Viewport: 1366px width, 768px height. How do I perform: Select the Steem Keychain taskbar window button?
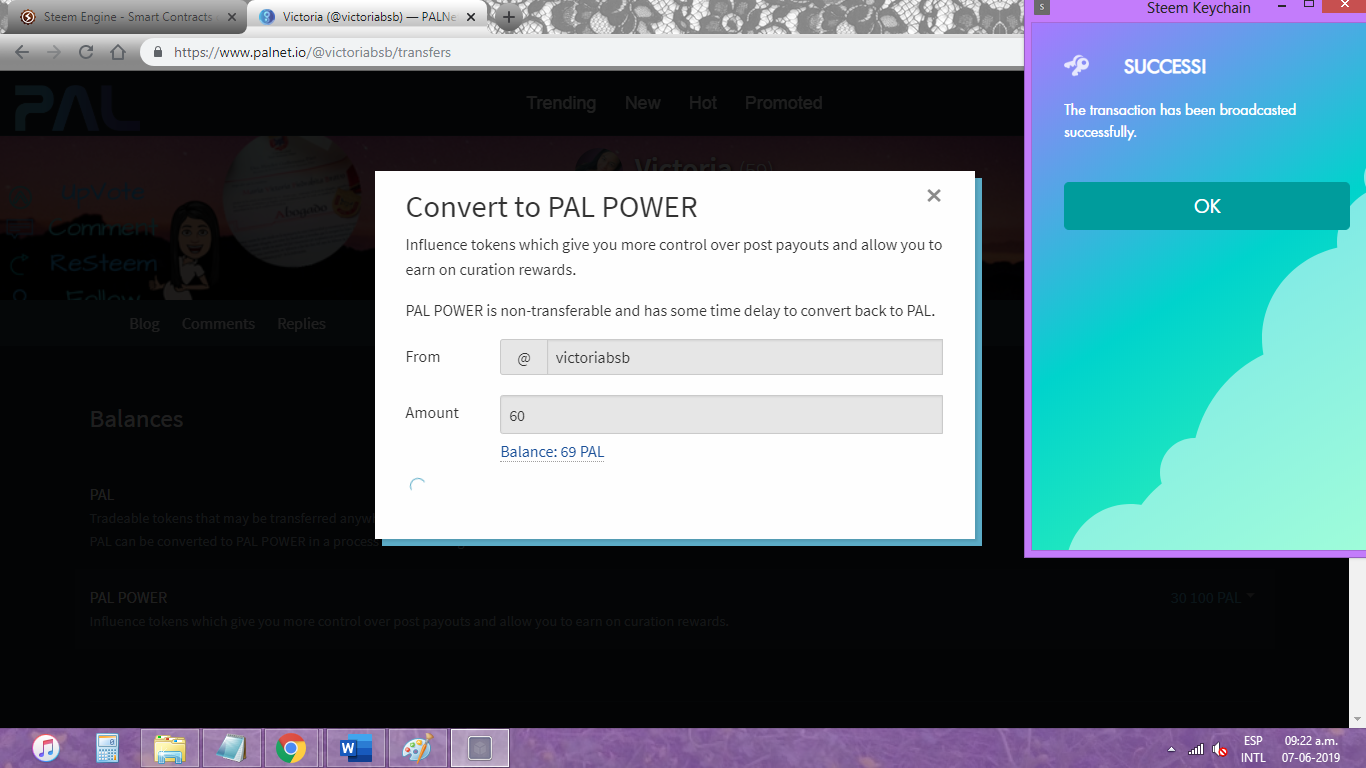(x=480, y=748)
